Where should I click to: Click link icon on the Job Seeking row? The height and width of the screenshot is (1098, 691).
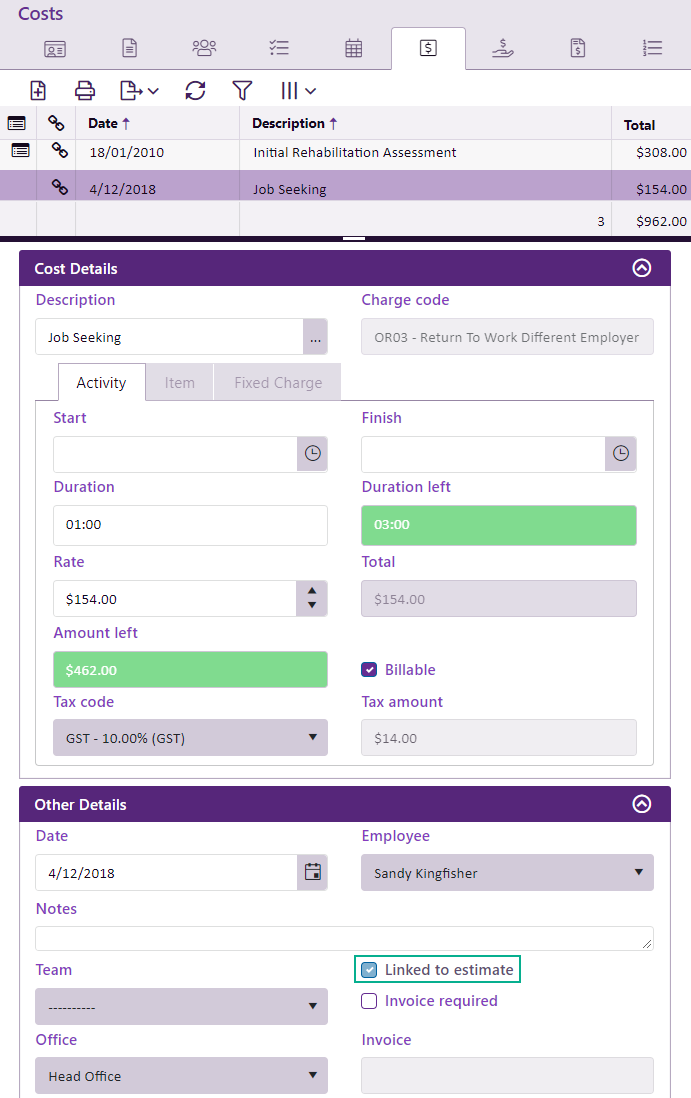pos(60,187)
